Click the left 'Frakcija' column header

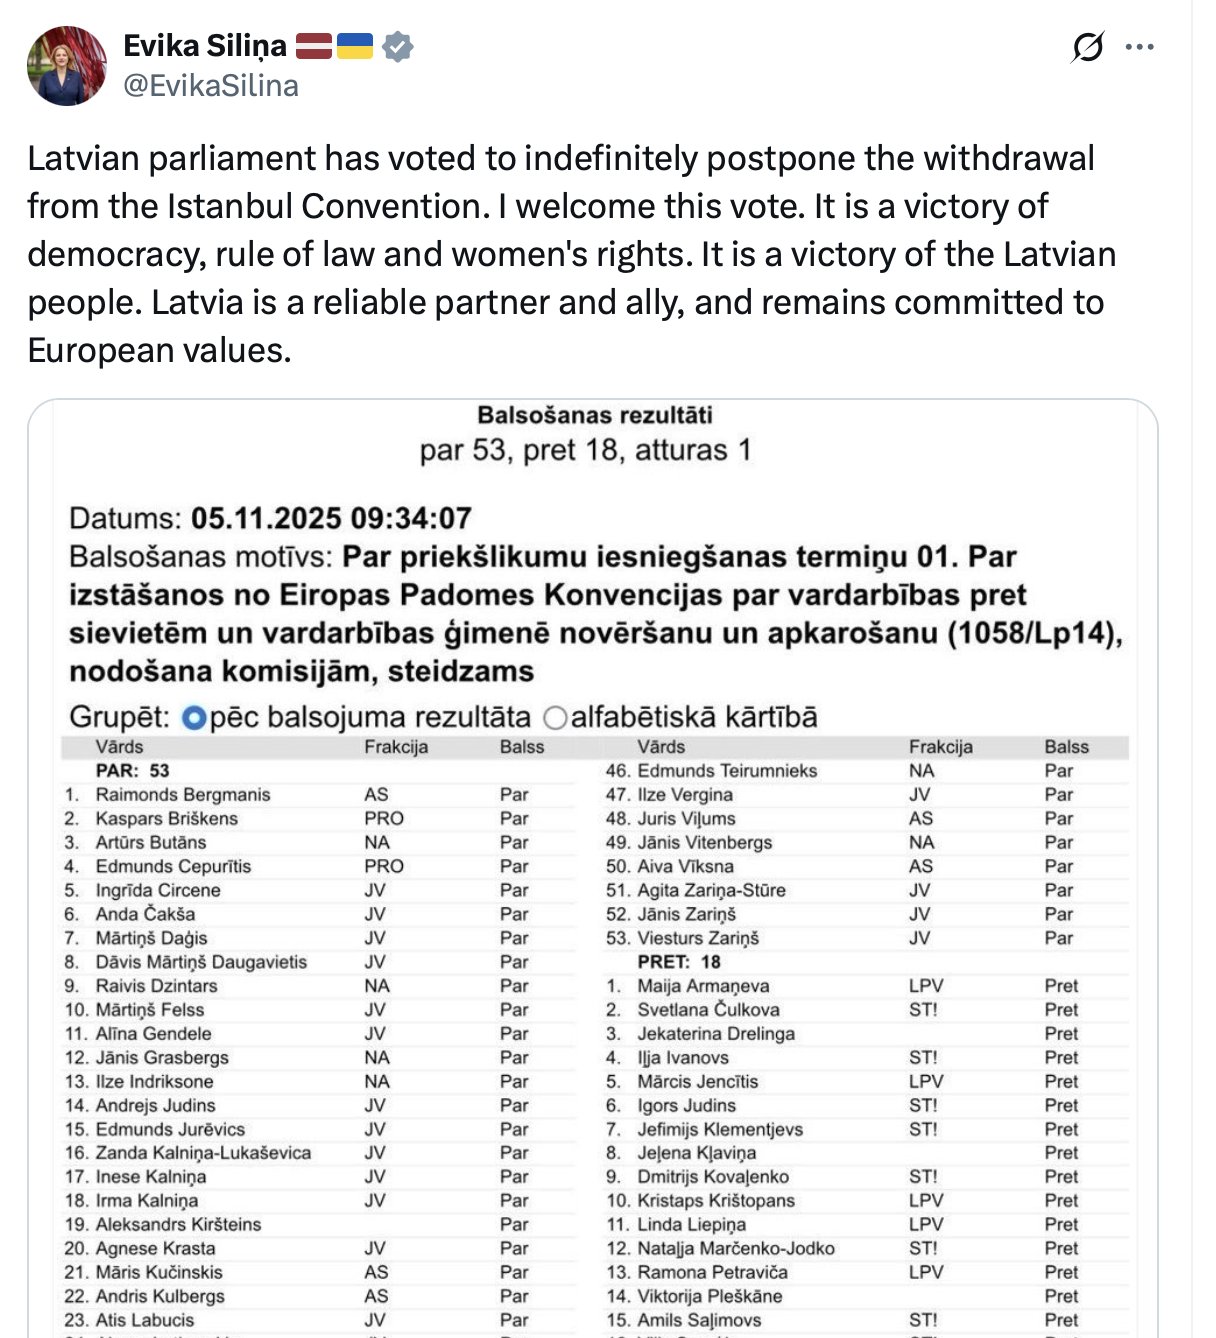(396, 747)
